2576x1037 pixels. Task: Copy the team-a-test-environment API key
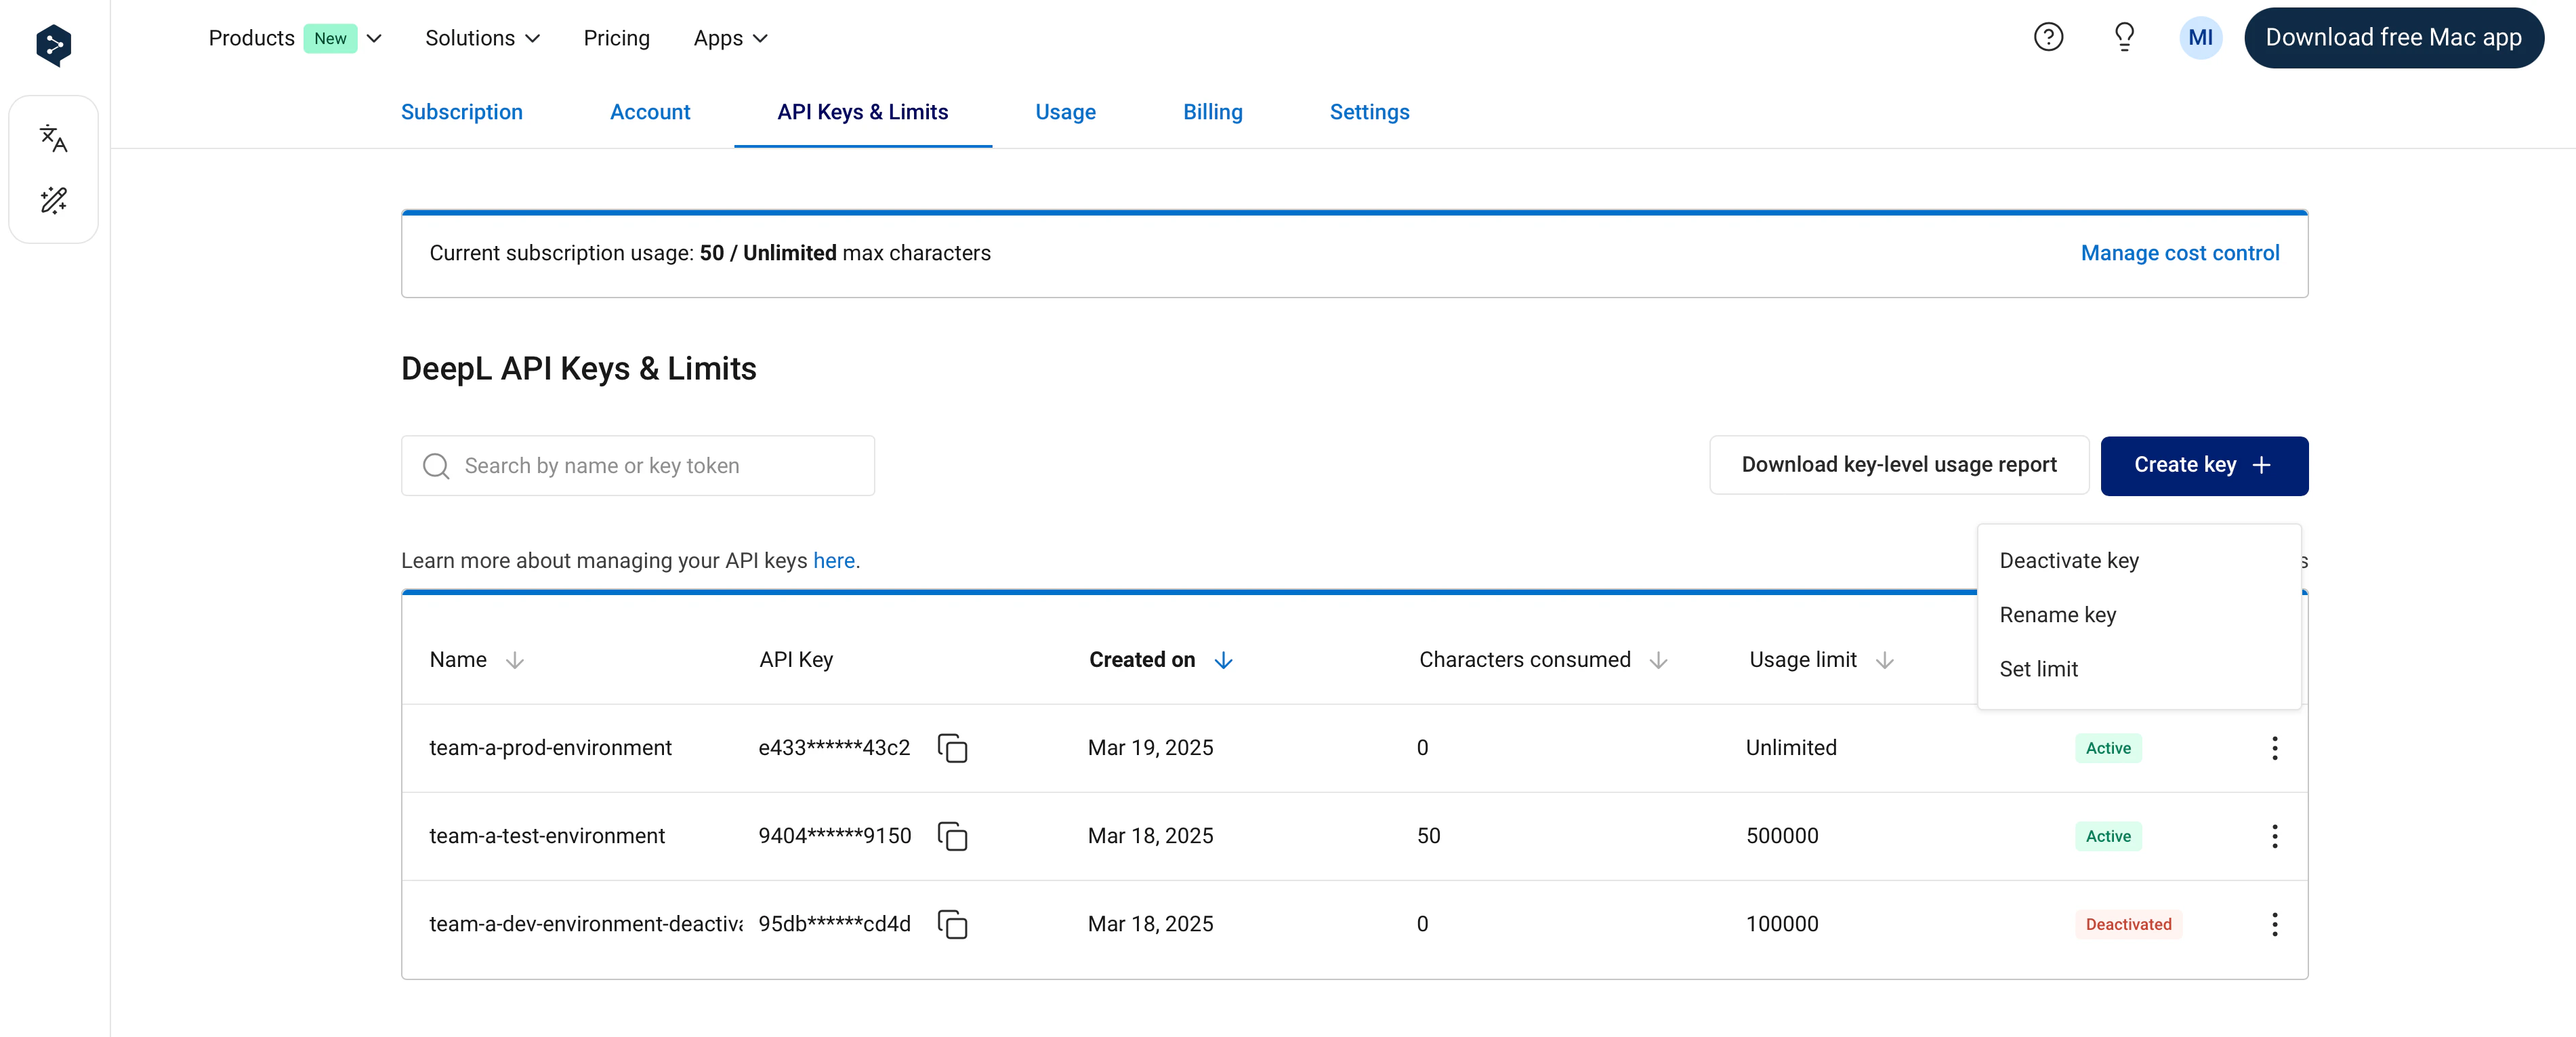tap(952, 836)
